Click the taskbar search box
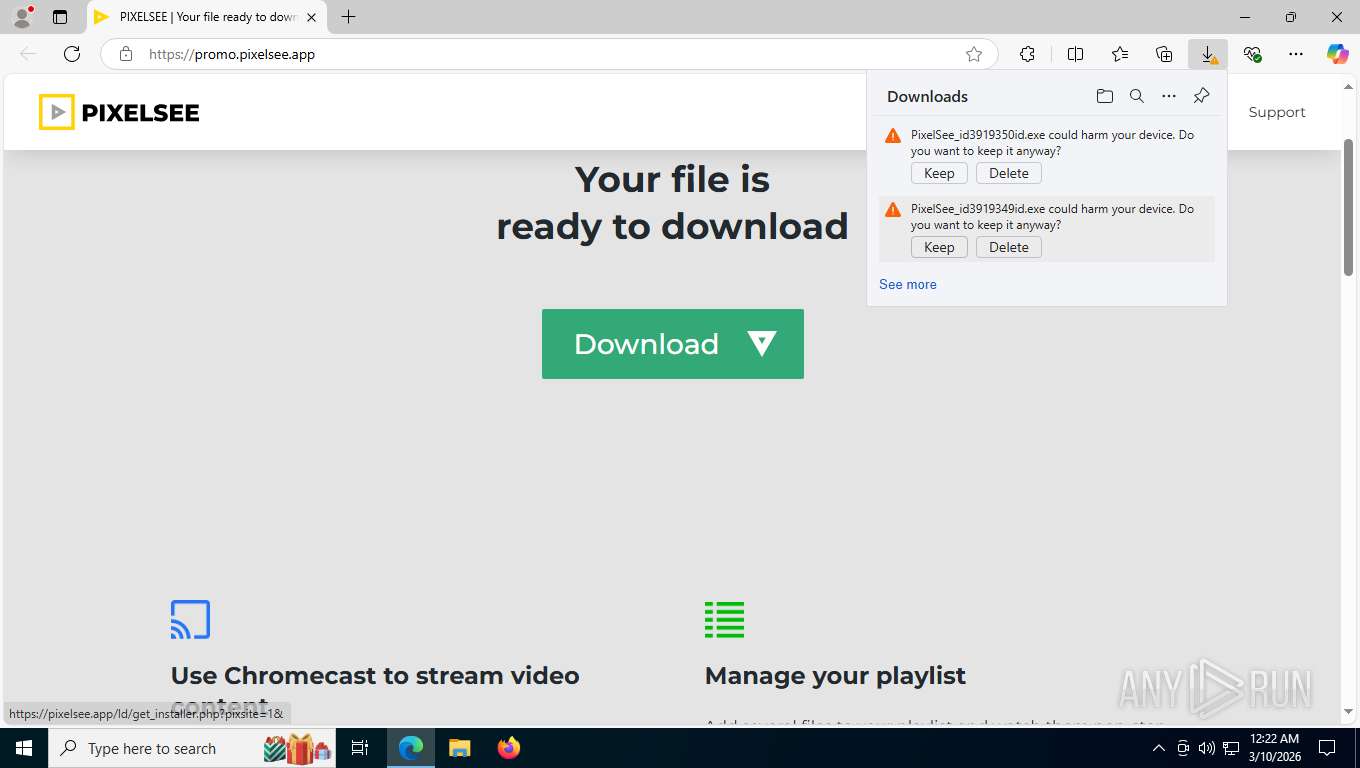The height and width of the screenshot is (768, 1360). point(193,748)
